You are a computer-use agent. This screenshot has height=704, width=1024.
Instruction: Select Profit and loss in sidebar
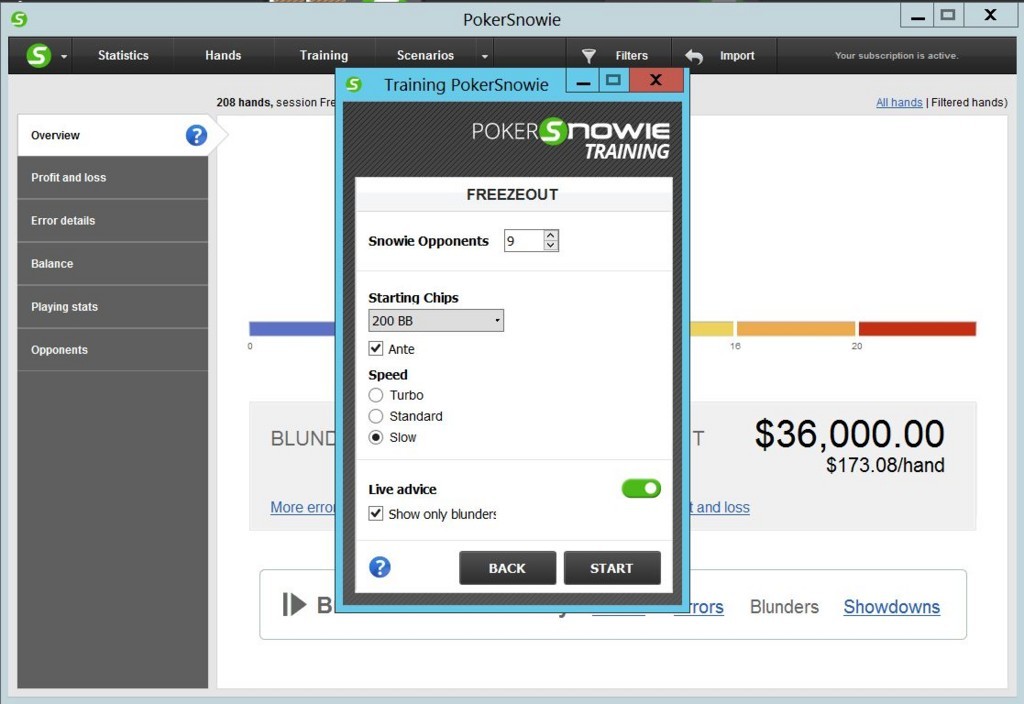click(112, 178)
